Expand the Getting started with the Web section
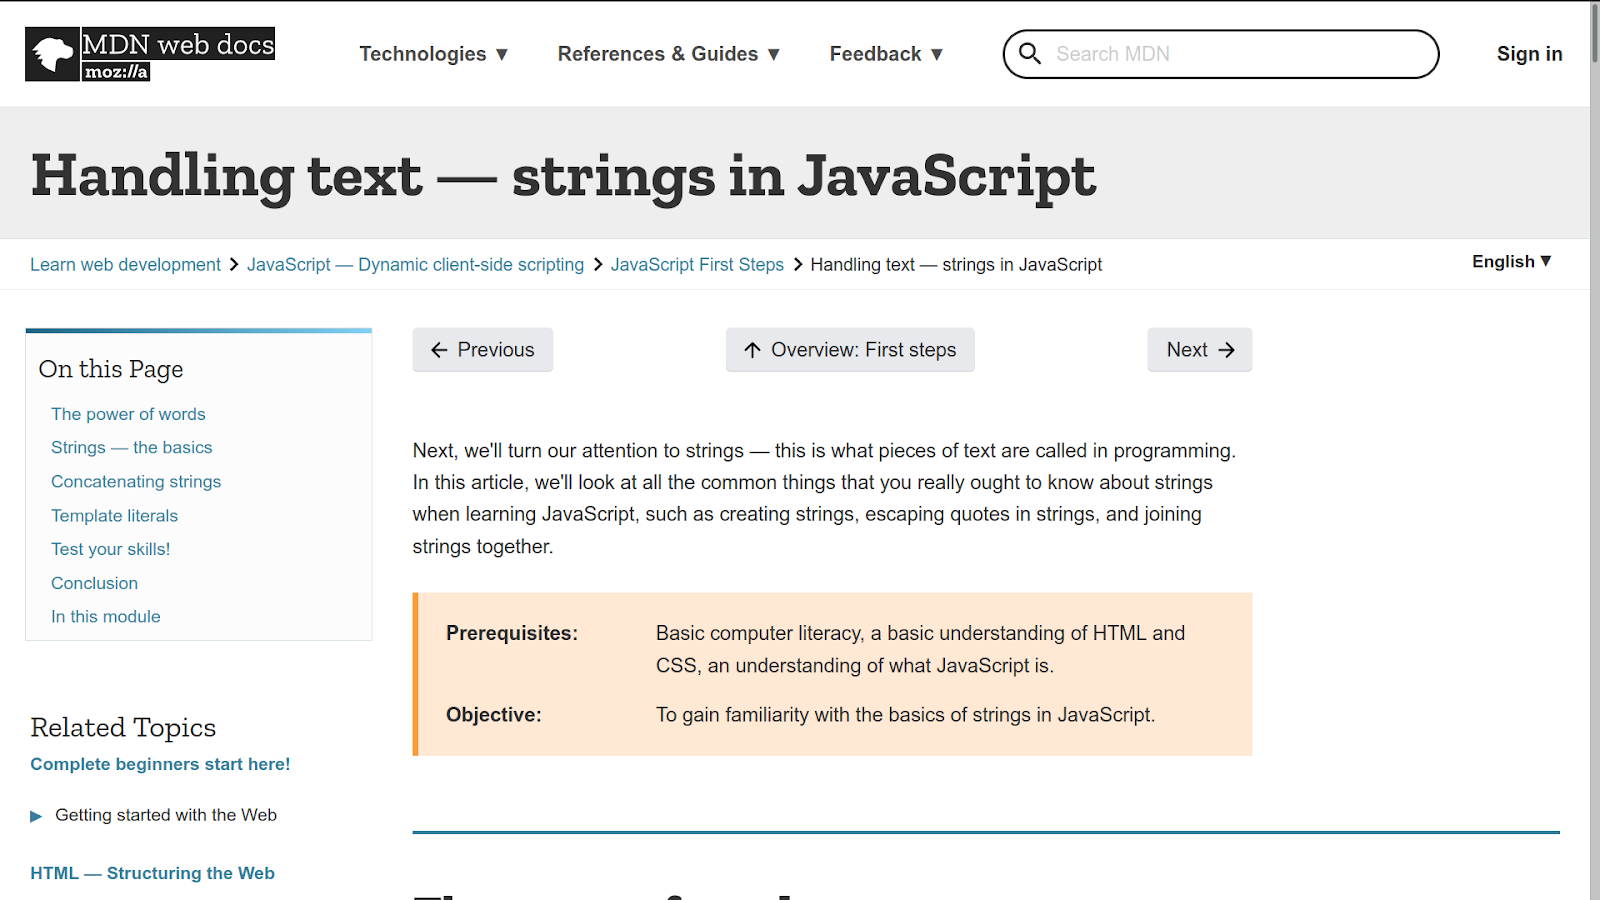1600x900 pixels. 36,816
